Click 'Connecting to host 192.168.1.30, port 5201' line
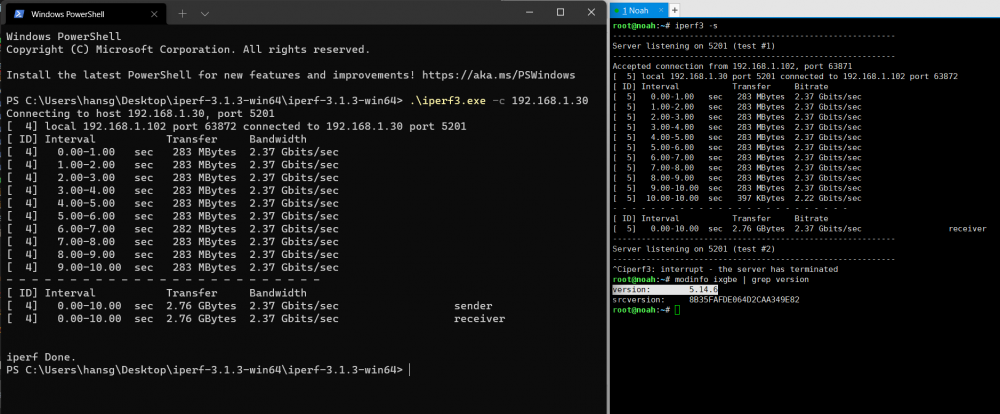The height and width of the screenshot is (414, 1000). [140, 114]
